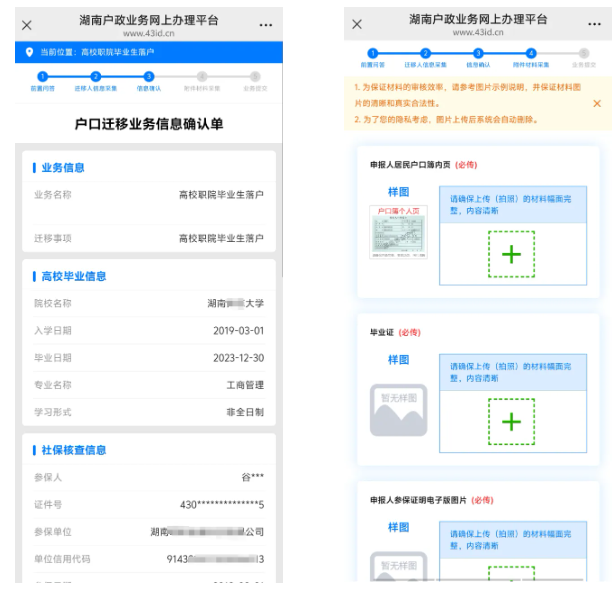Screen dimensions: 614x594
Task: Dismiss the orange notice with its X icon
Action: (x=597, y=103)
